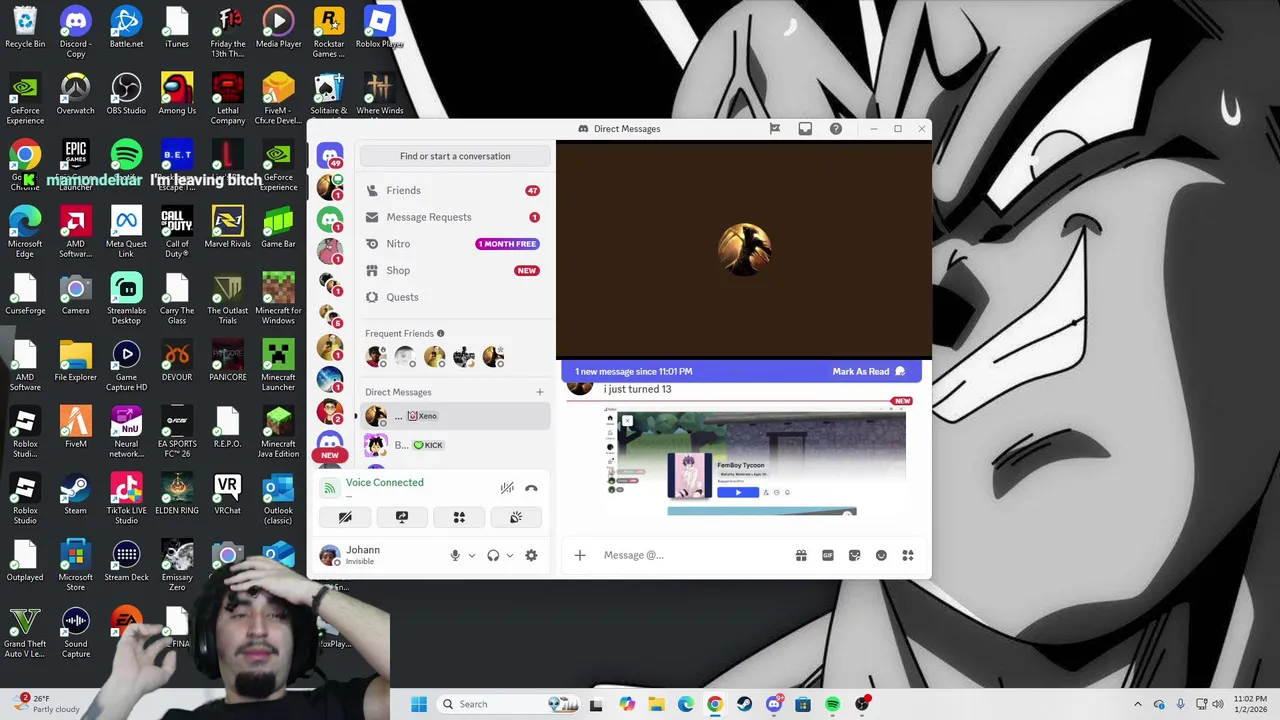Open Discord Home button with 49 badge
Screen dimensions: 1280x720
pos(330,157)
